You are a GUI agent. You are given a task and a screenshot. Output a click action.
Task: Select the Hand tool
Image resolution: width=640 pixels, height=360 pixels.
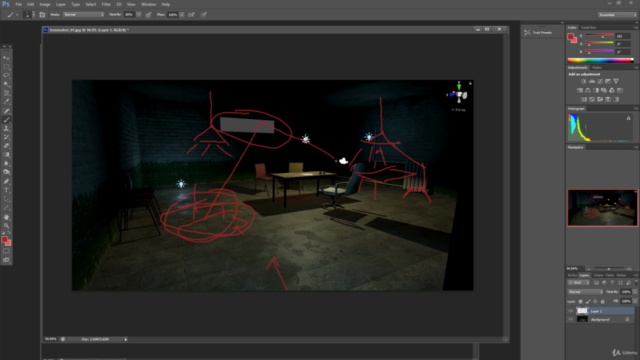tap(6, 217)
